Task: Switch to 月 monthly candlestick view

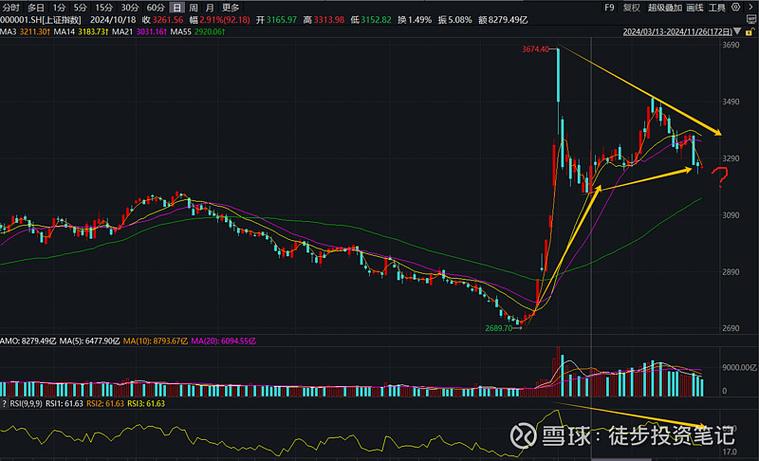Action: click(x=207, y=7)
